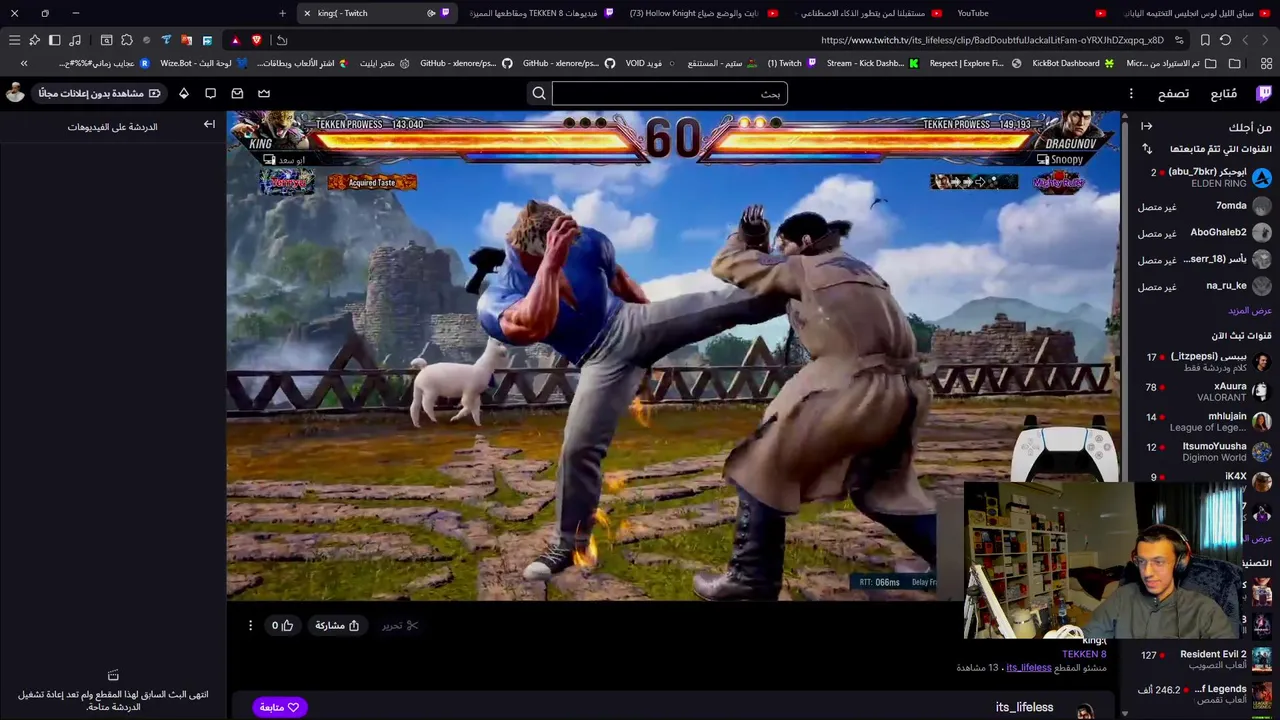Open the Brave Shields lion icon
This screenshot has height=720, width=1280.
(257, 40)
